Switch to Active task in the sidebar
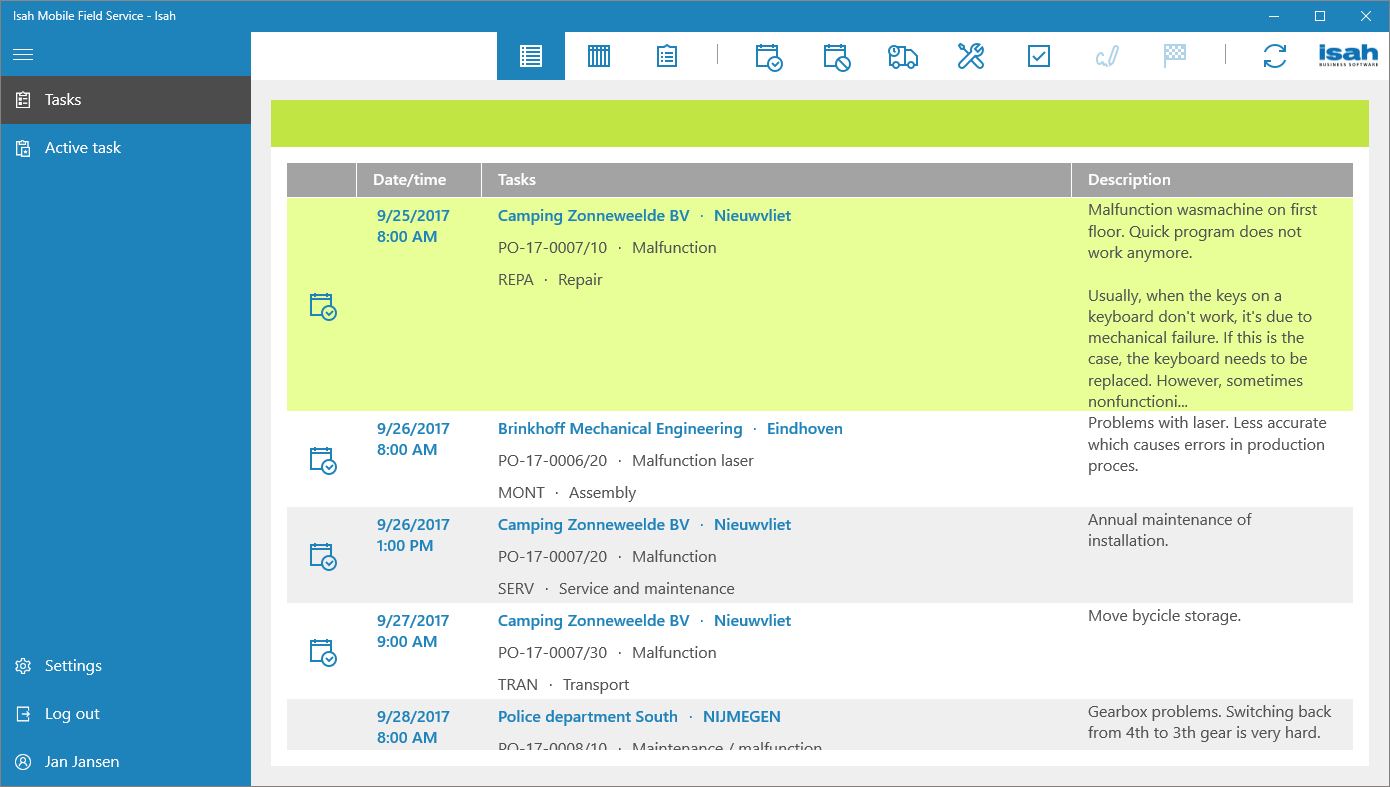1390x787 pixels. pyautogui.click(x=82, y=147)
